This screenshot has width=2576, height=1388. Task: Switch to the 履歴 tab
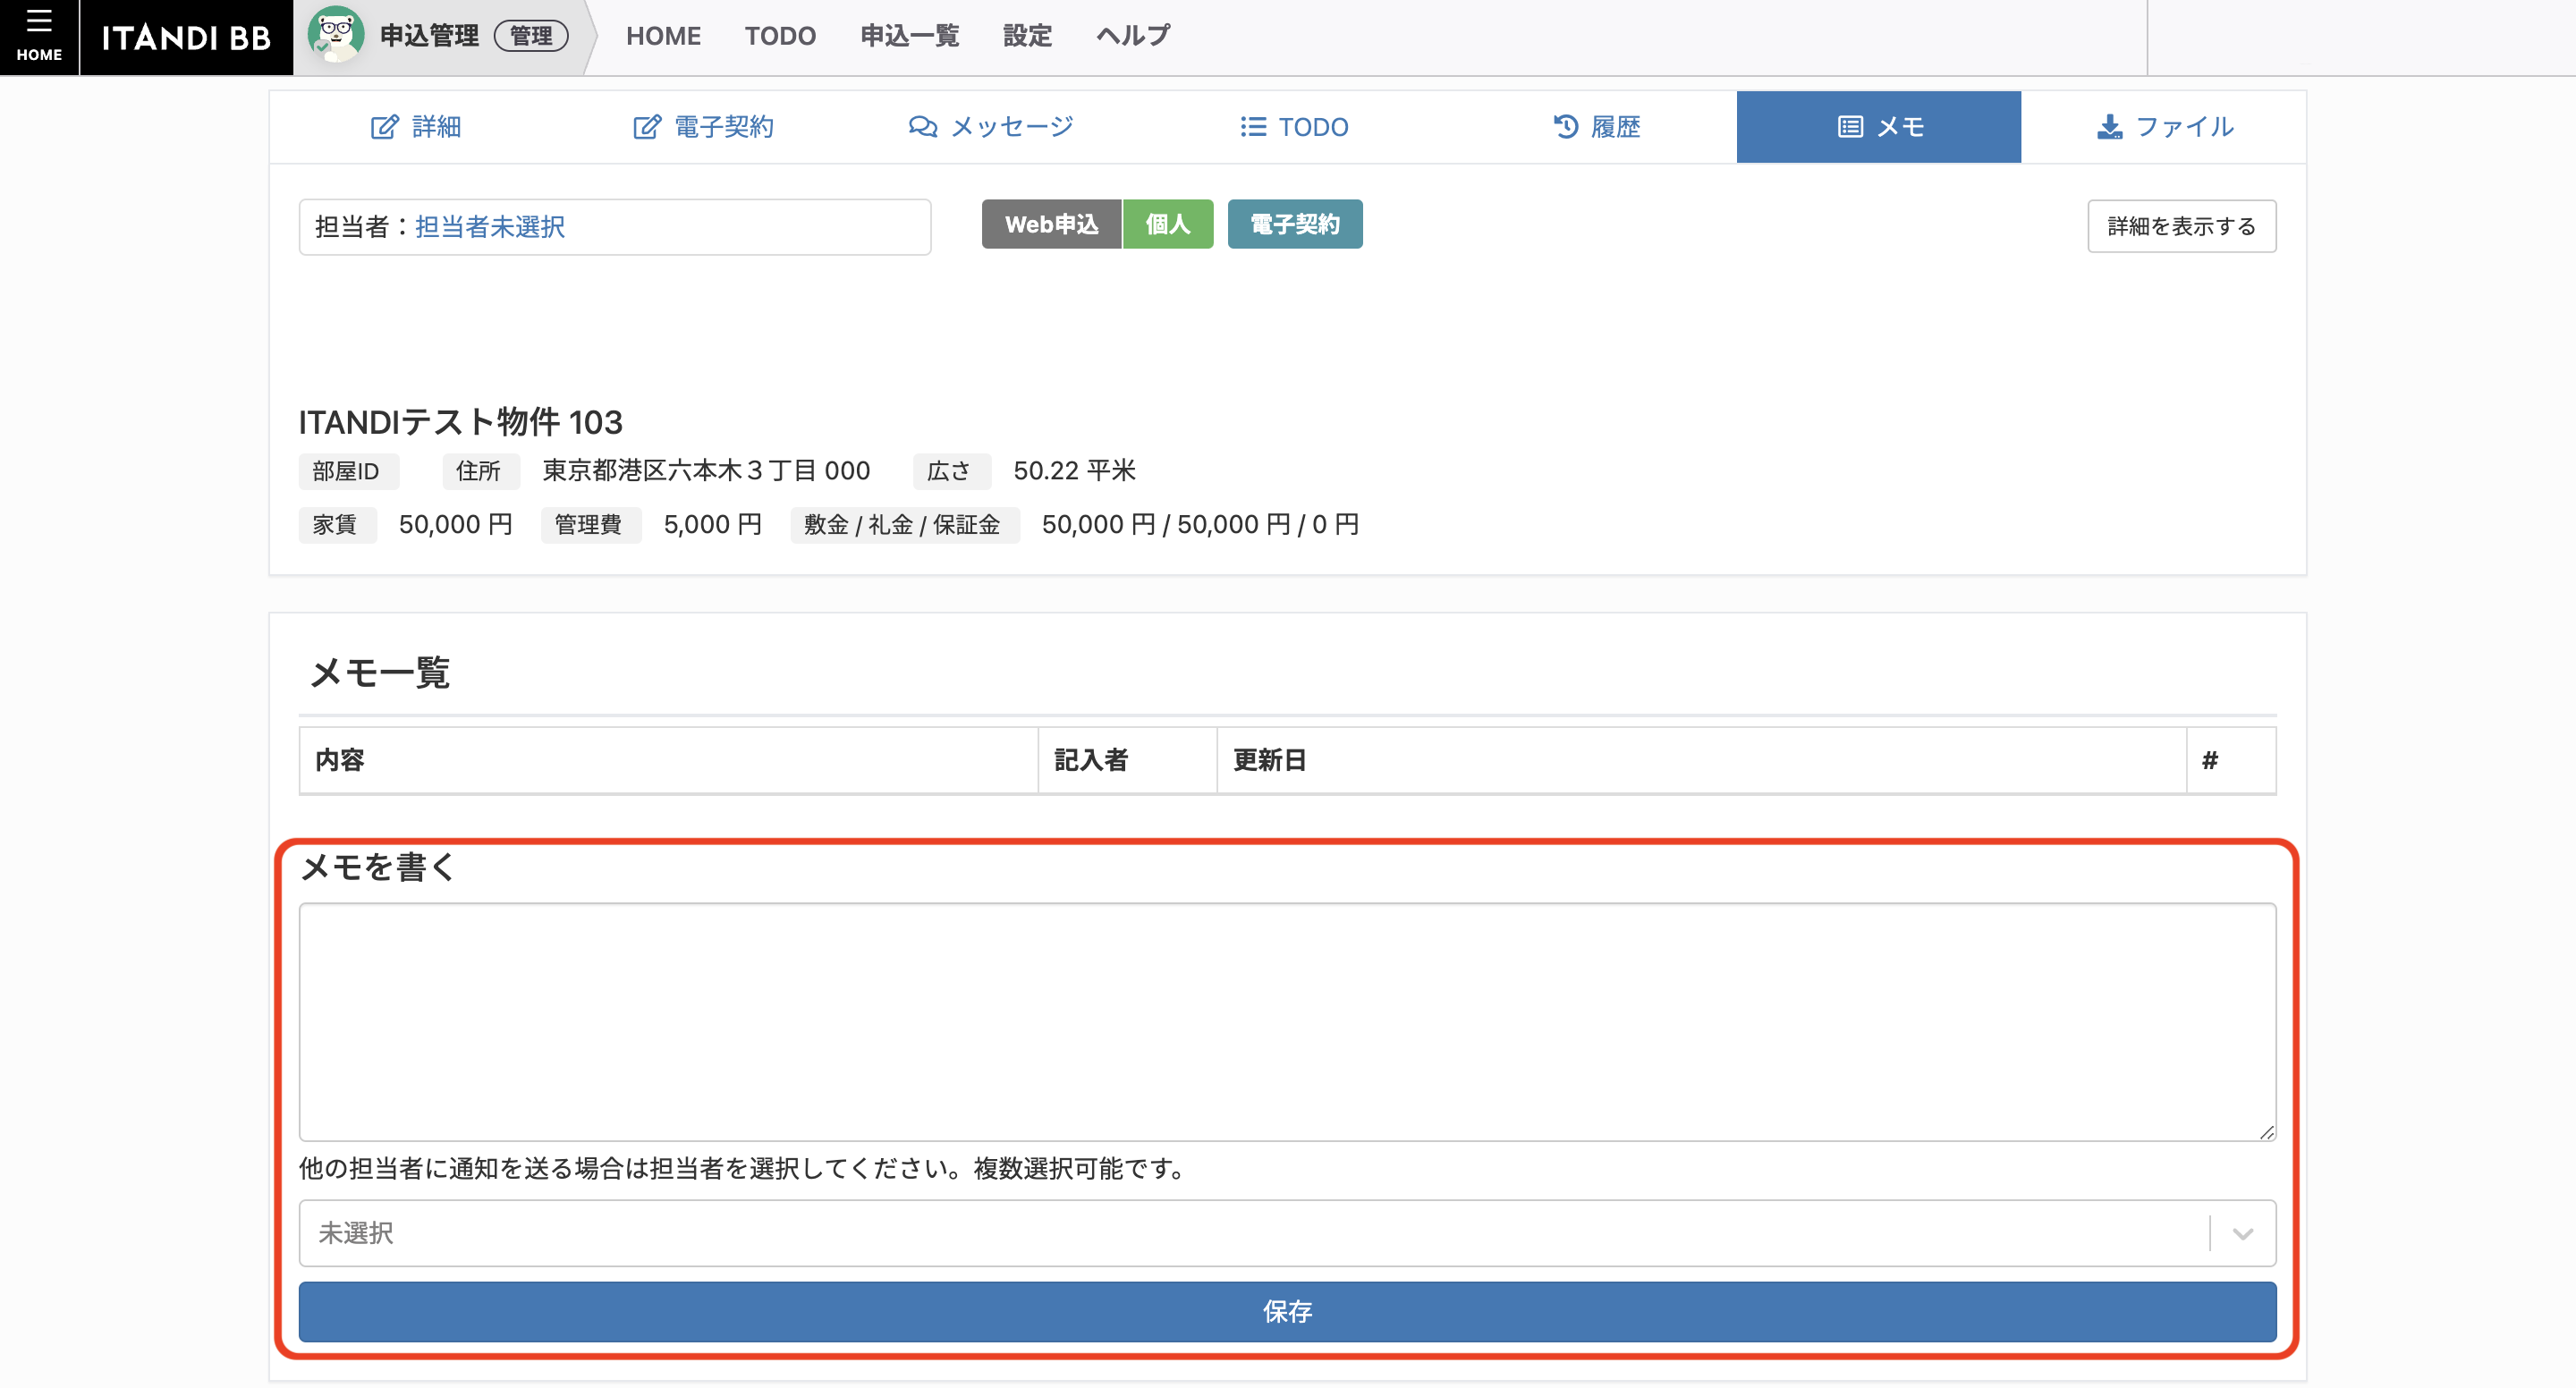1596,127
